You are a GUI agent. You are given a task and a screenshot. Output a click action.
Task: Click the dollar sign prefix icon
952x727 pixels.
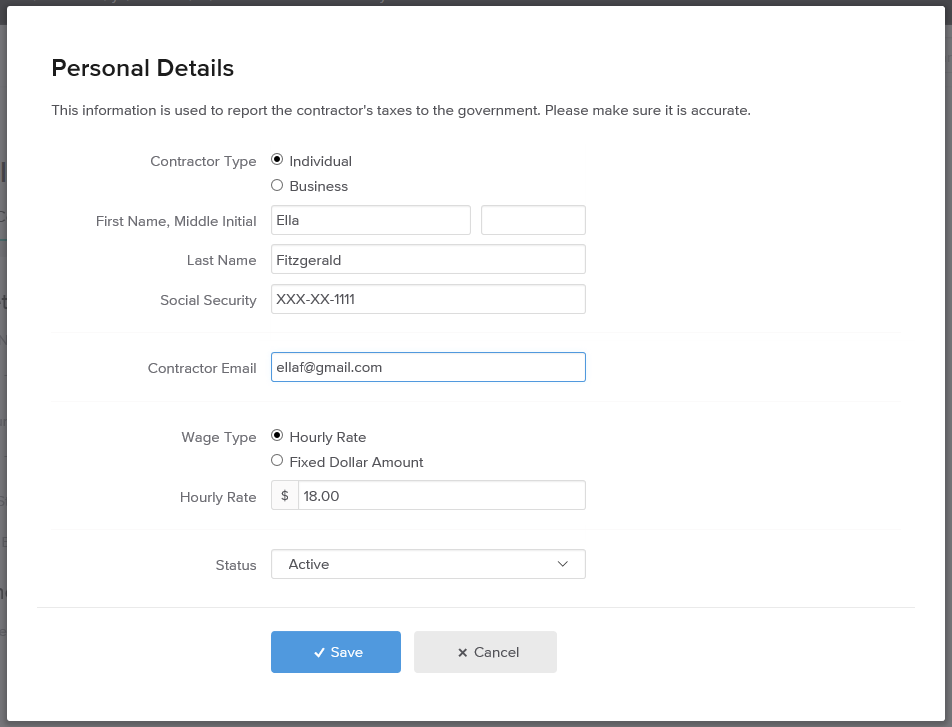pos(285,496)
